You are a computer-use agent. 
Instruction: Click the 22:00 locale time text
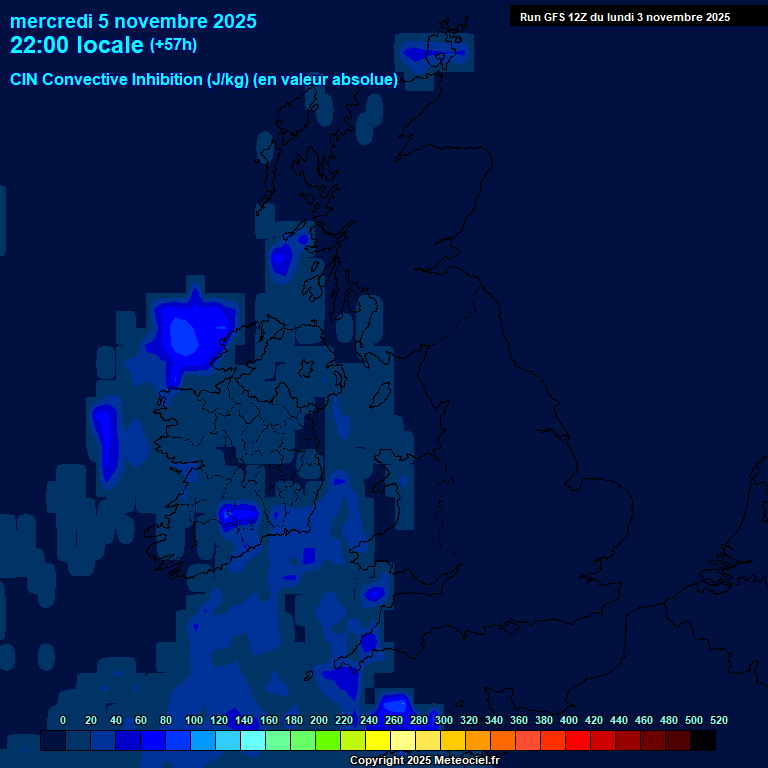pos(77,45)
